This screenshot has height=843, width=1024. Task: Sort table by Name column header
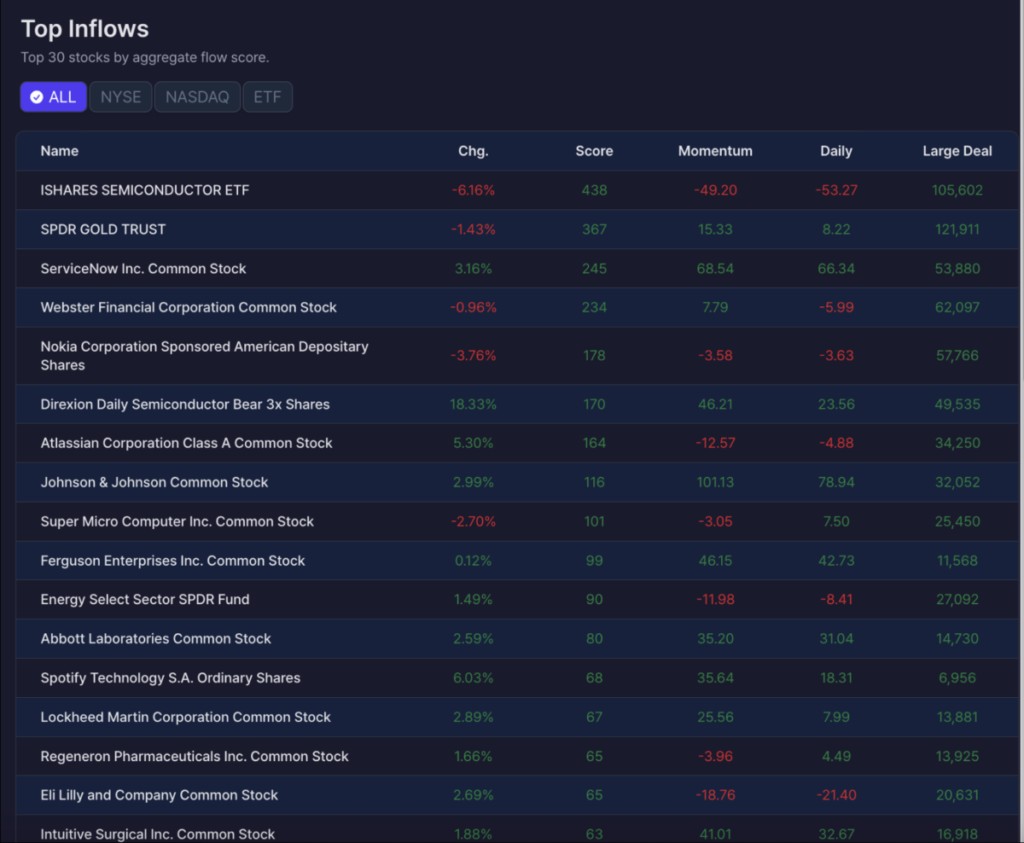(59, 151)
